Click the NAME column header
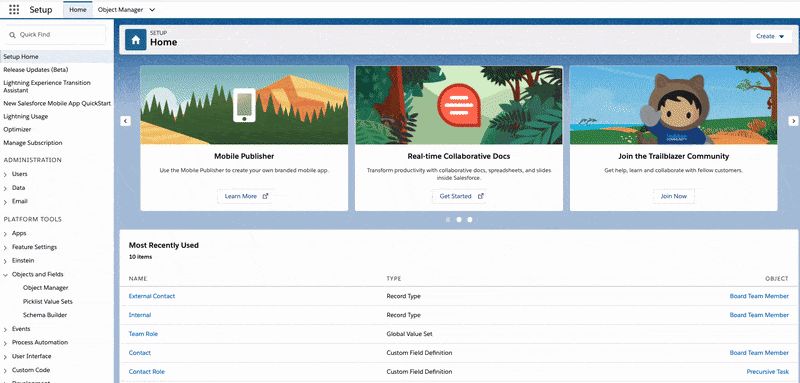Screen dimensions: 800x383 [138, 279]
